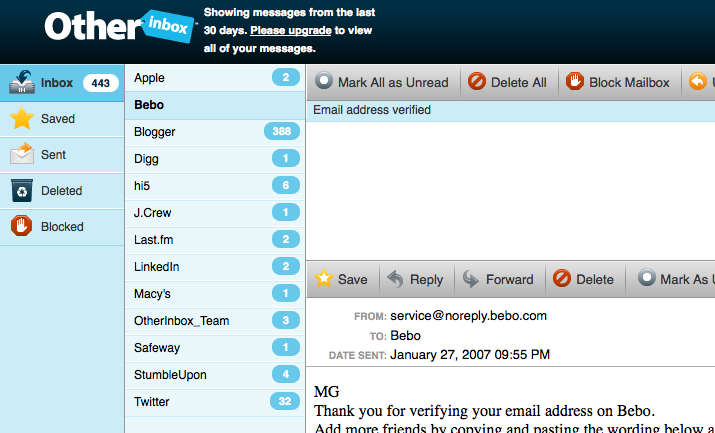Select the Apple mailbox

pos(215,78)
